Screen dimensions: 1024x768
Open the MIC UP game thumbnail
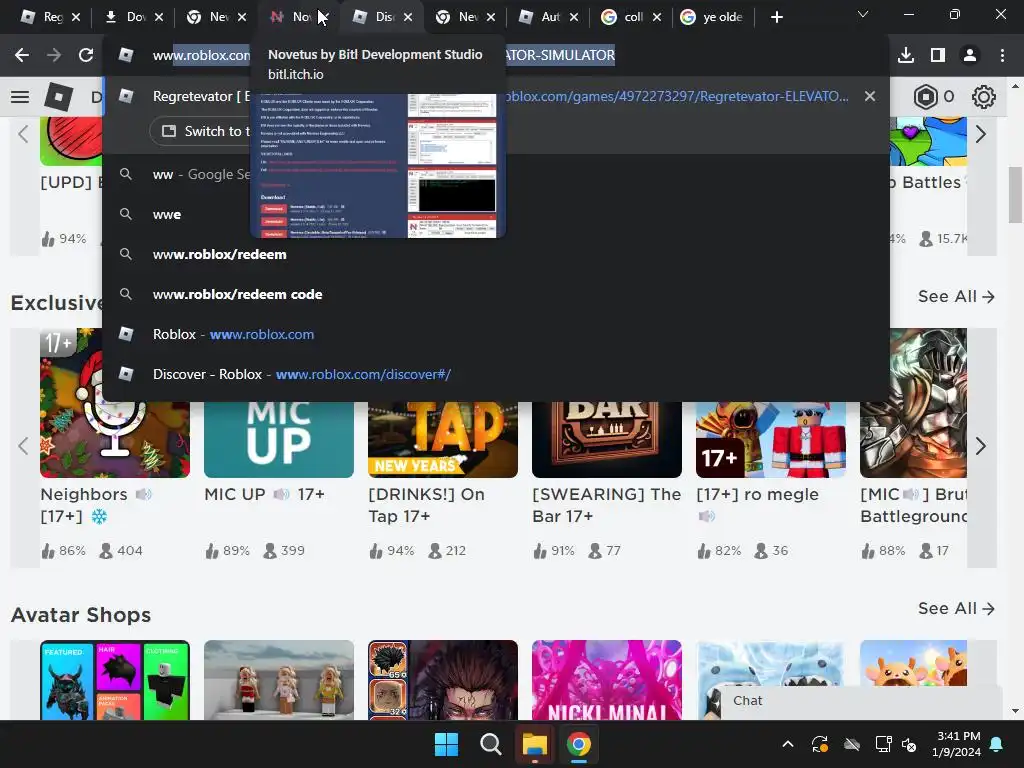279,440
